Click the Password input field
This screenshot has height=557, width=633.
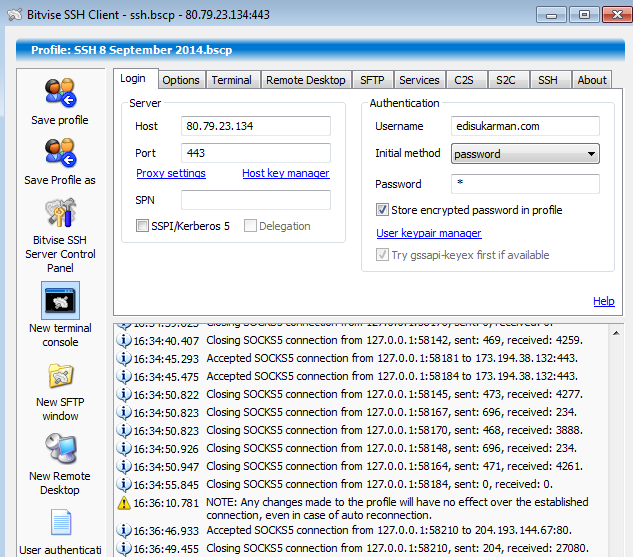525,184
